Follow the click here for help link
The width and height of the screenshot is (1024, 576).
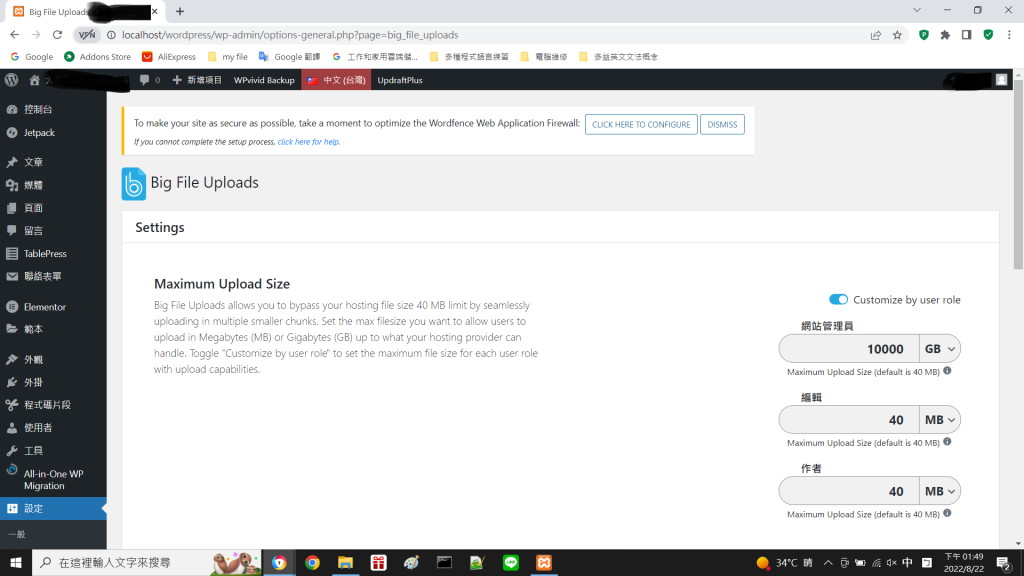[x=308, y=142]
